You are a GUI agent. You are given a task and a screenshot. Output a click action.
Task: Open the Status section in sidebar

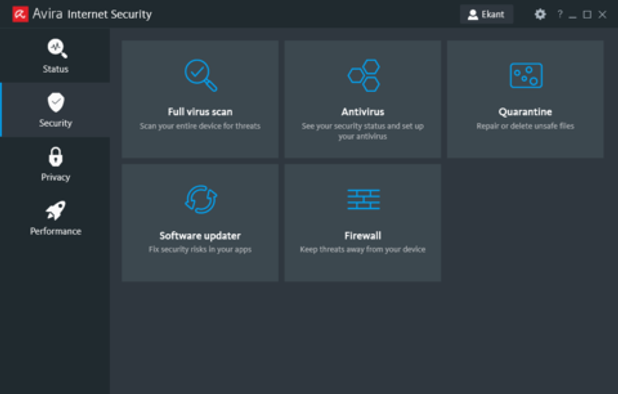point(55,56)
